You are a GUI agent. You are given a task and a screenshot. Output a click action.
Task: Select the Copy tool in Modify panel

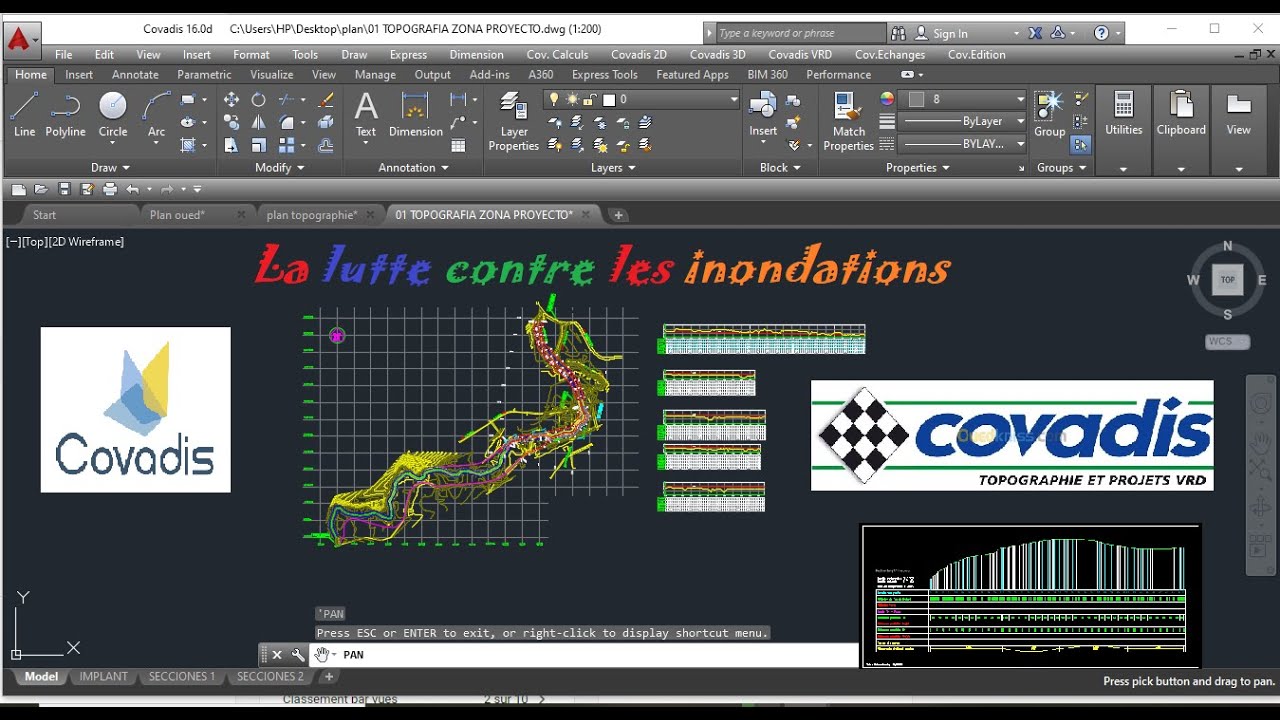[x=231, y=122]
